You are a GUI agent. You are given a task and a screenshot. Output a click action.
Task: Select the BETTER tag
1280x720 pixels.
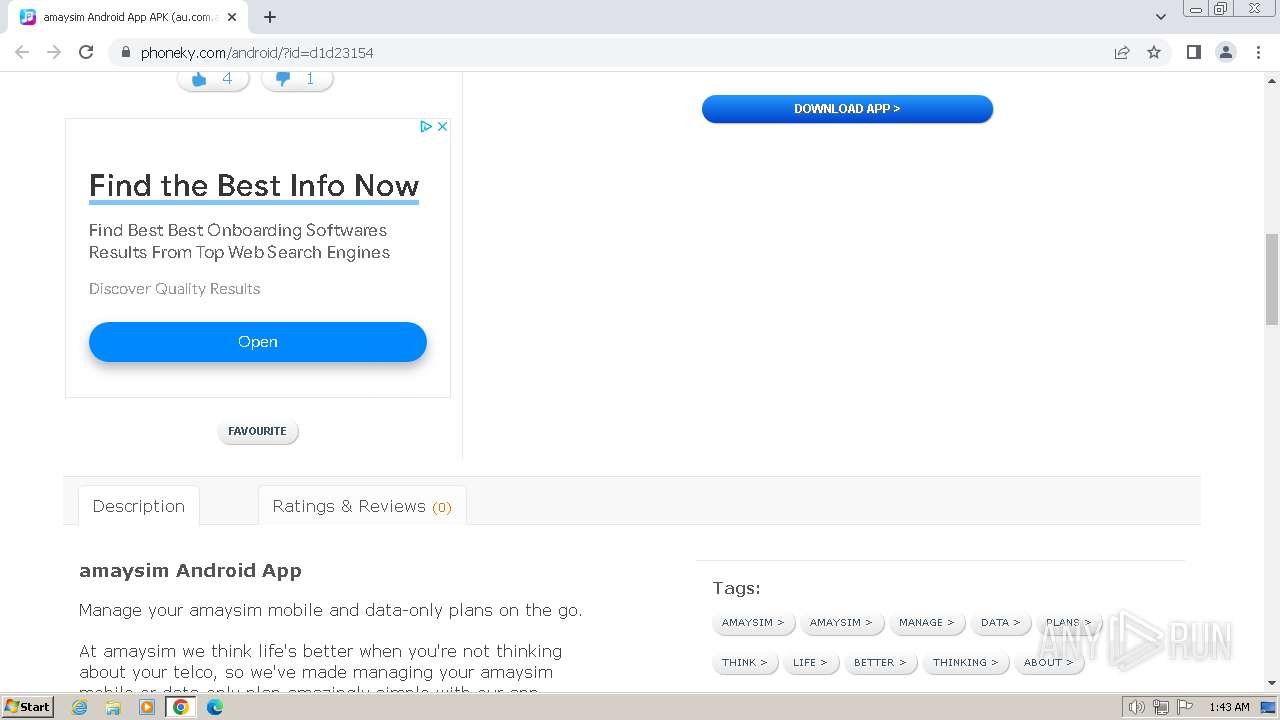pos(880,662)
